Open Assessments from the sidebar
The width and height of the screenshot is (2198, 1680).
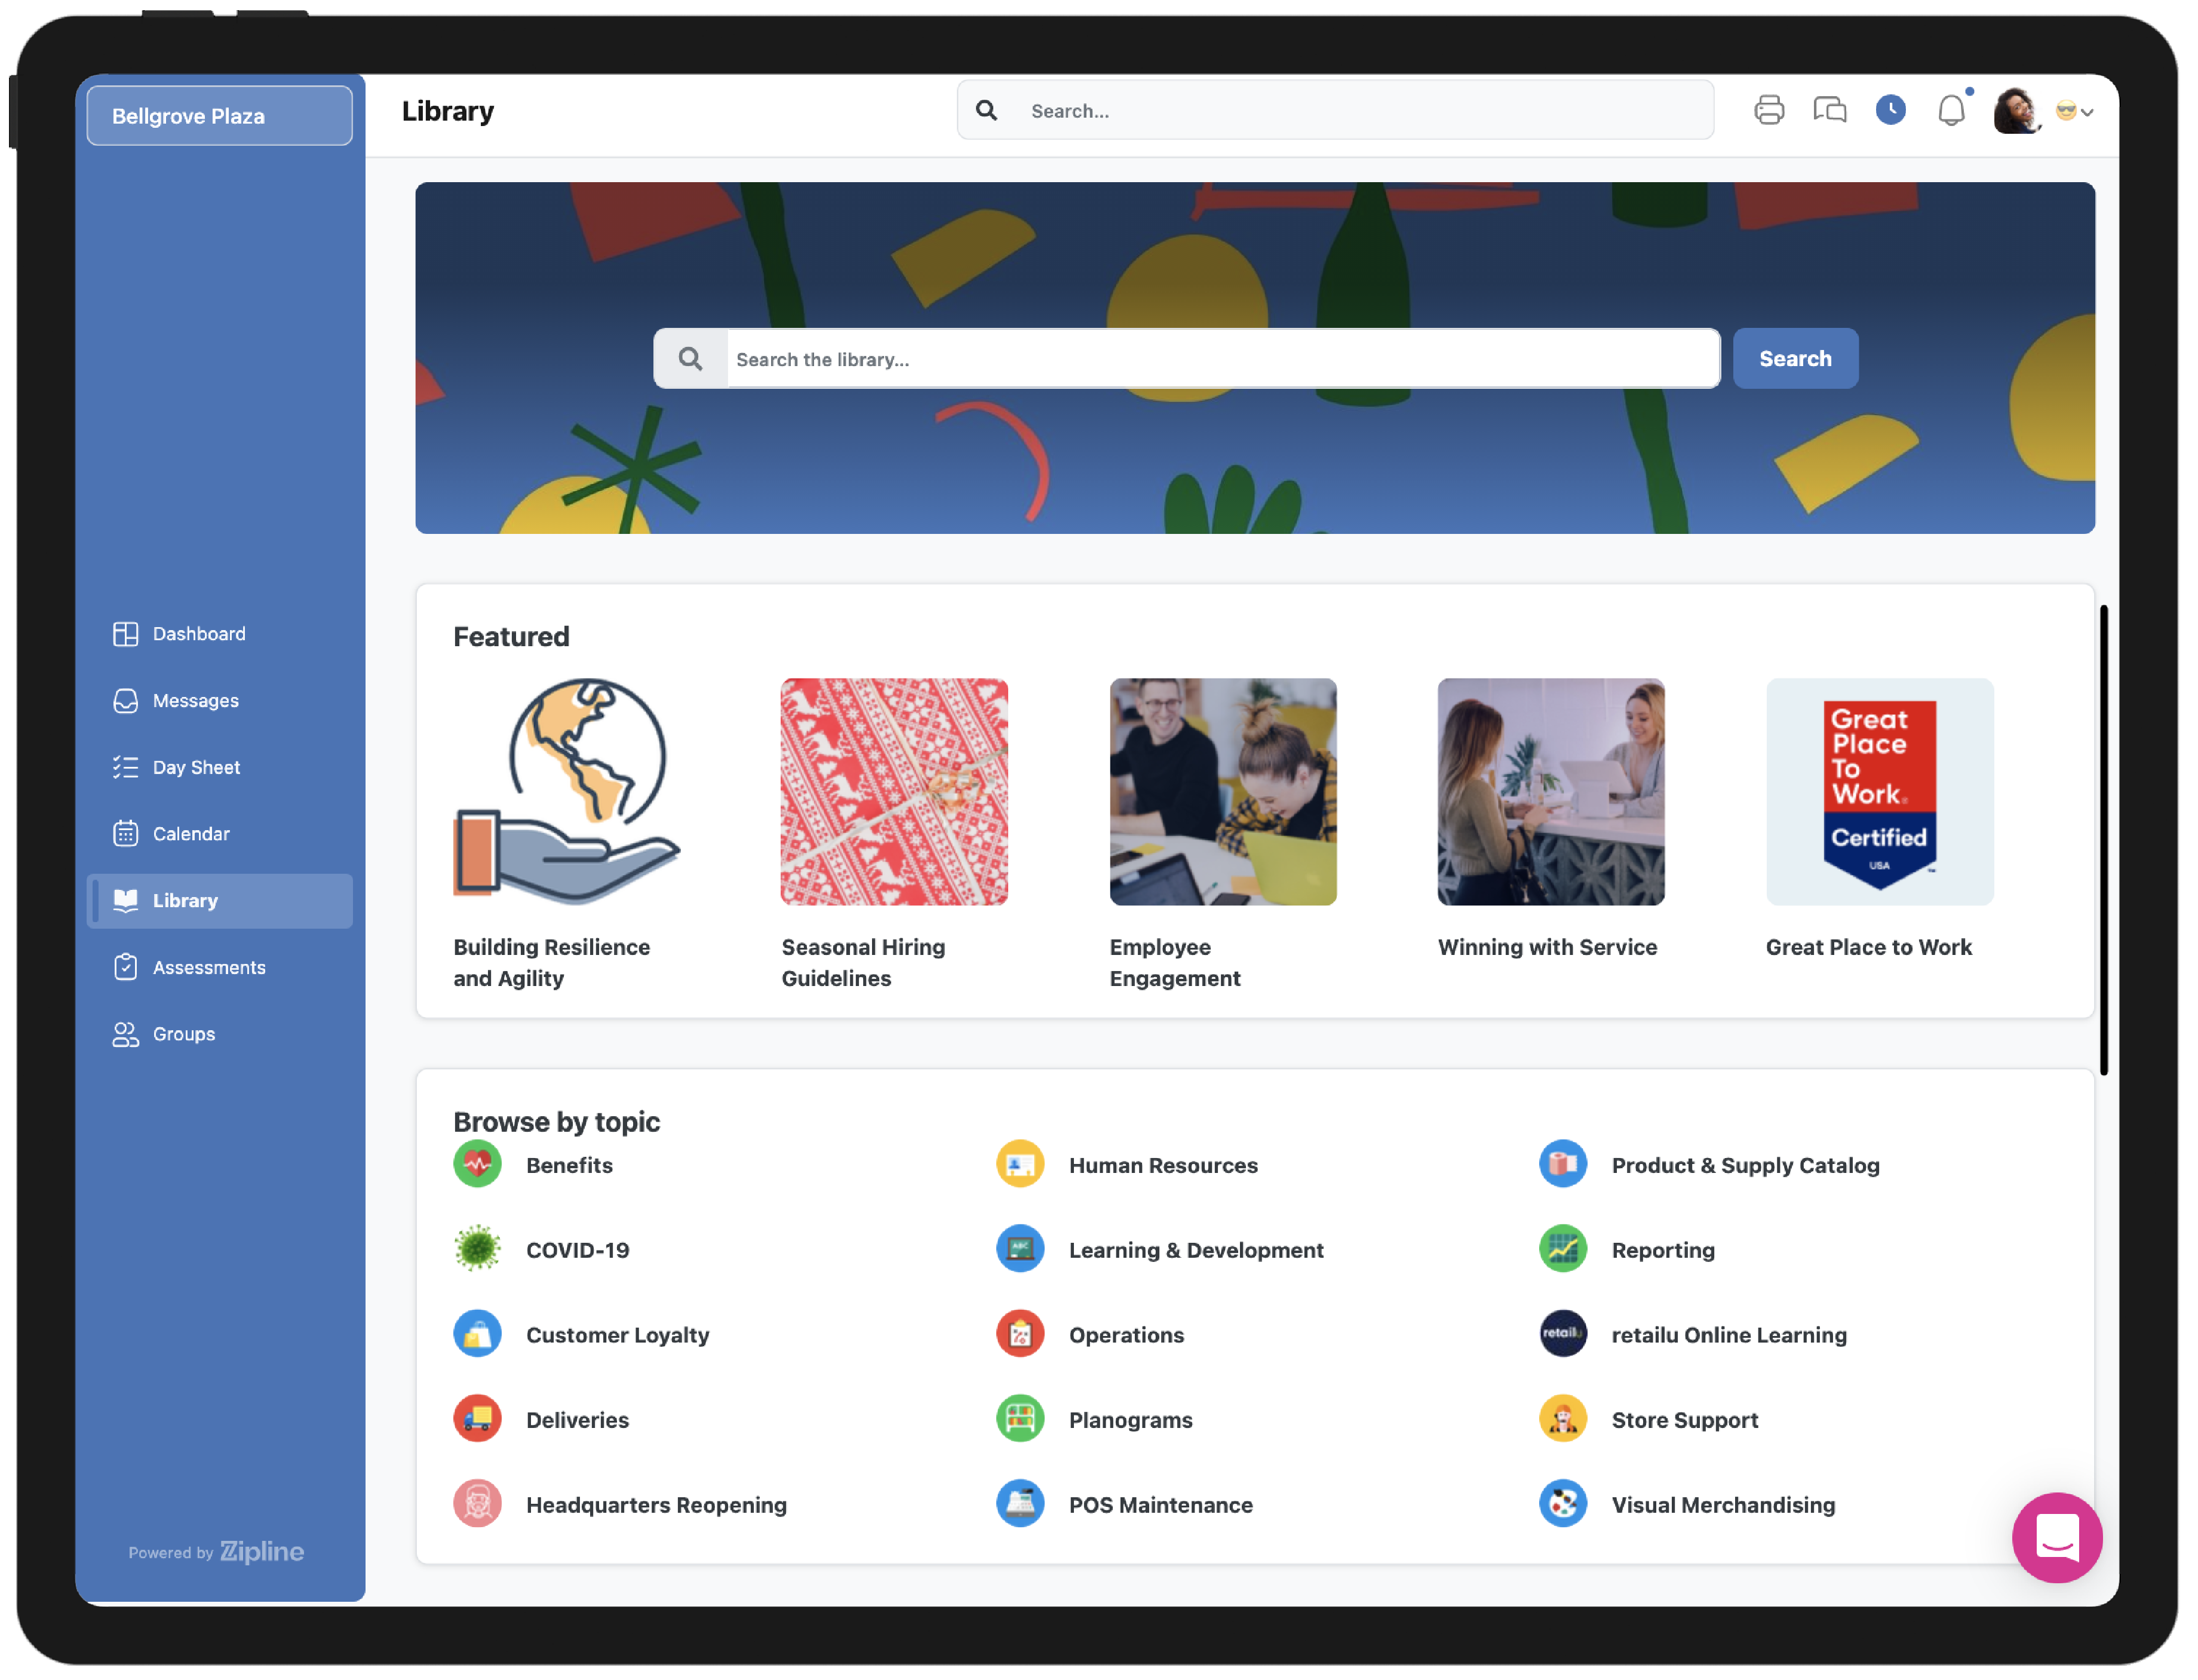point(208,967)
